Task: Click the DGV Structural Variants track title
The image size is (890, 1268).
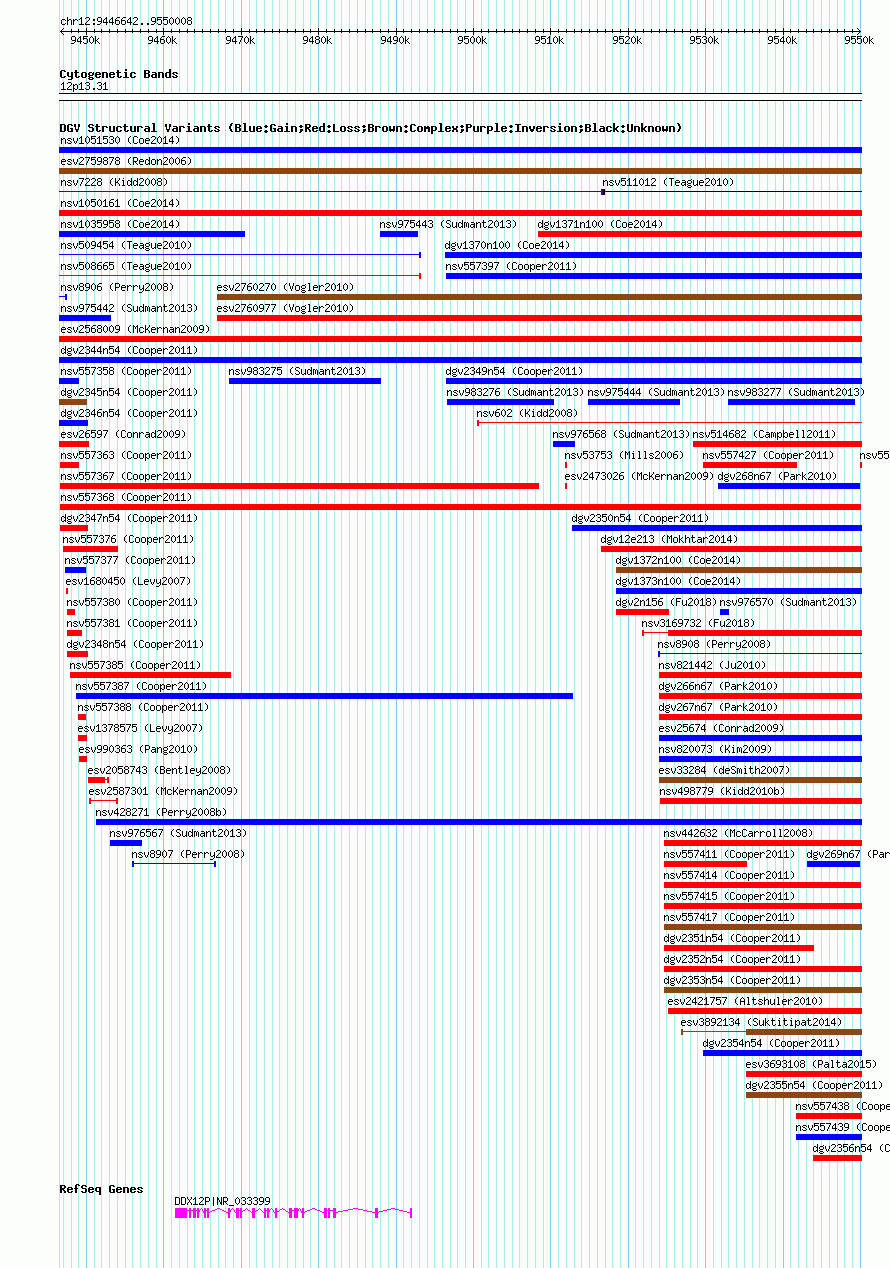Action: pos(371,128)
